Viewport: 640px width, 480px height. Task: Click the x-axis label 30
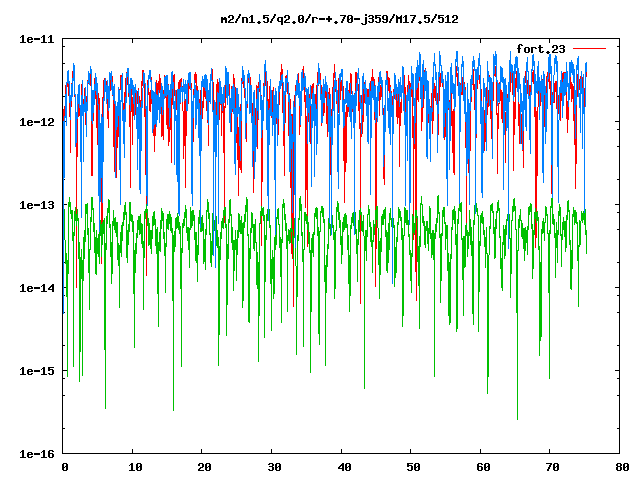coord(274,467)
